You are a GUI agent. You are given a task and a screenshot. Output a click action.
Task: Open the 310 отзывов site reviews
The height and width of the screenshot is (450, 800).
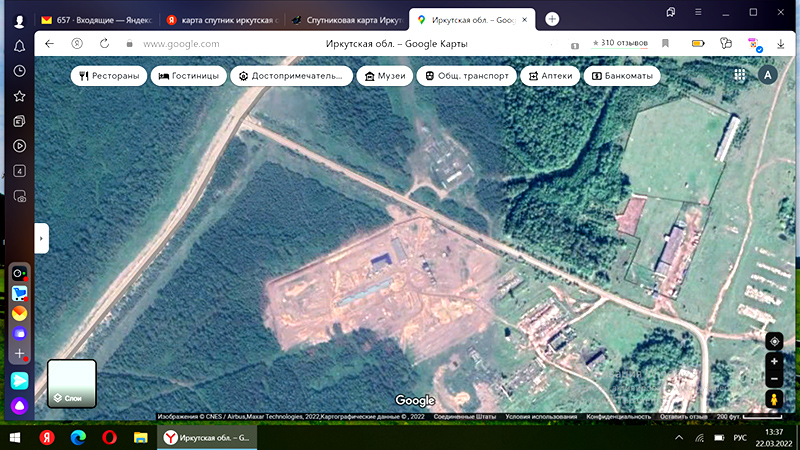(620, 43)
